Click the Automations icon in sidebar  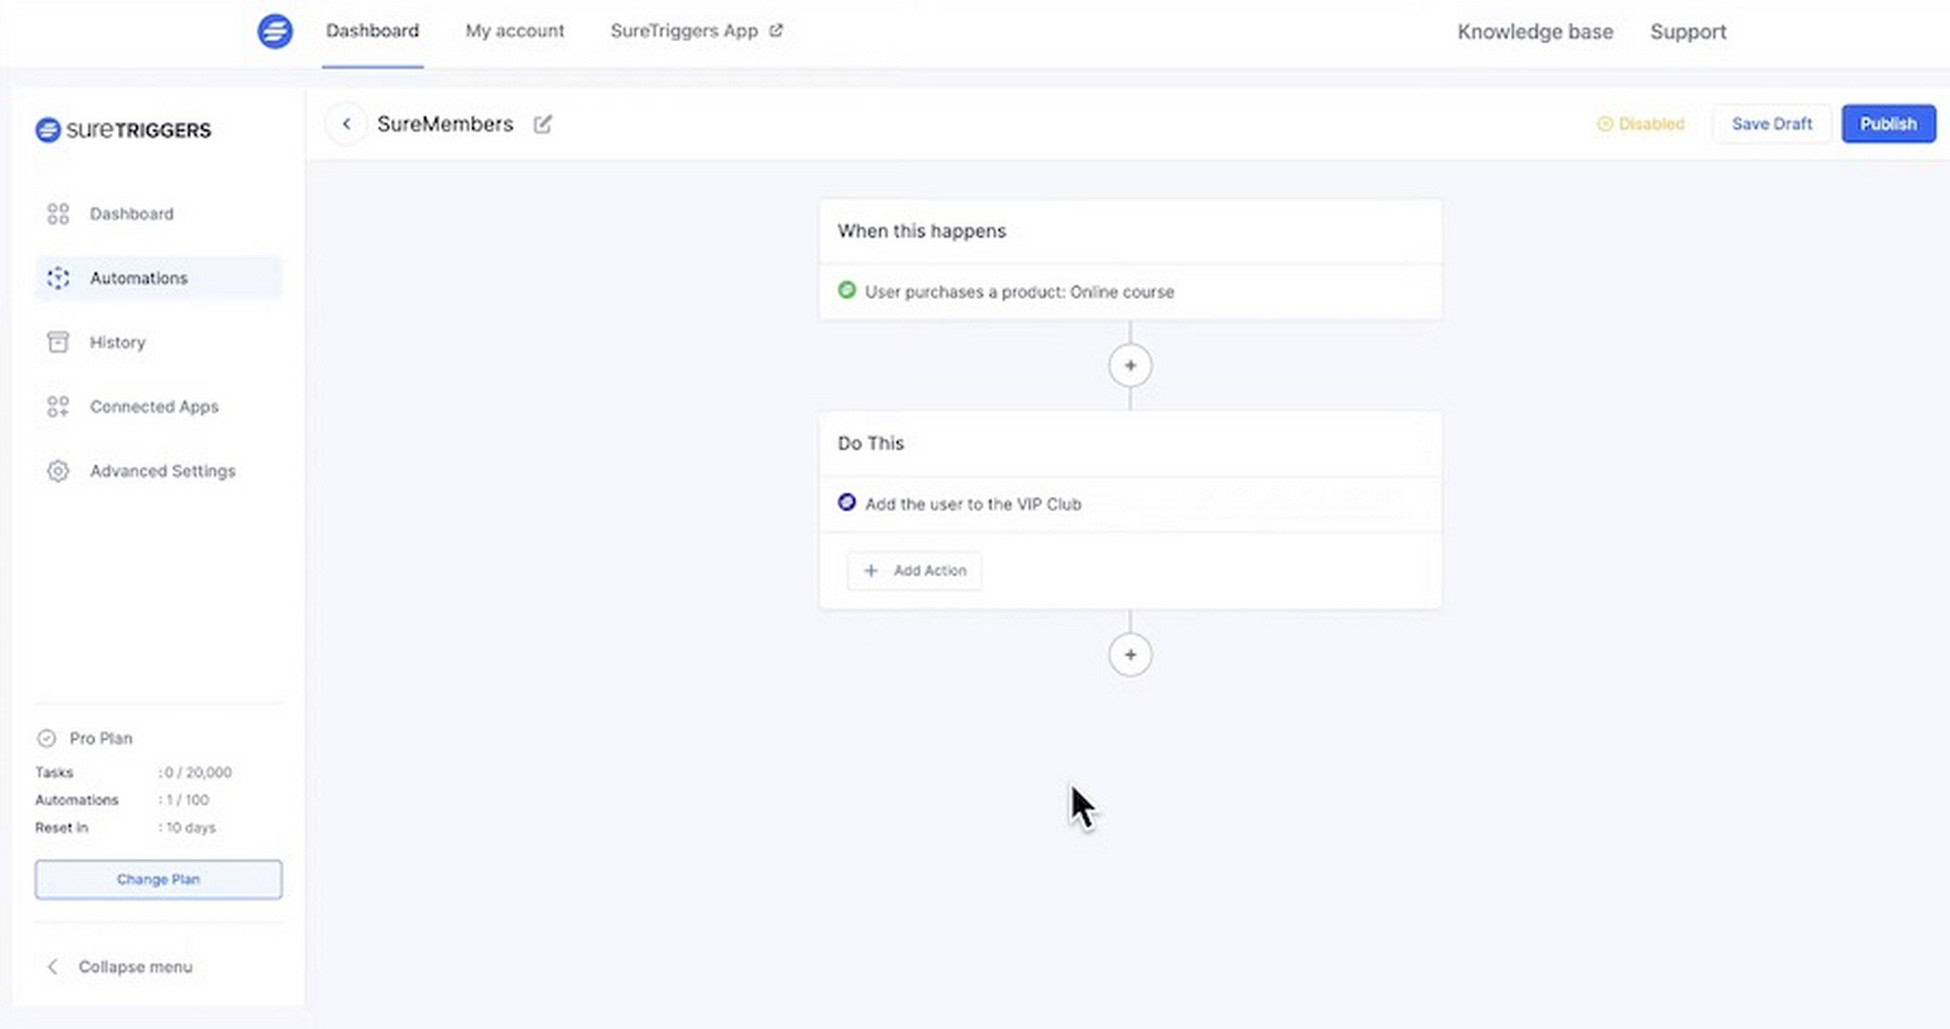(x=58, y=278)
